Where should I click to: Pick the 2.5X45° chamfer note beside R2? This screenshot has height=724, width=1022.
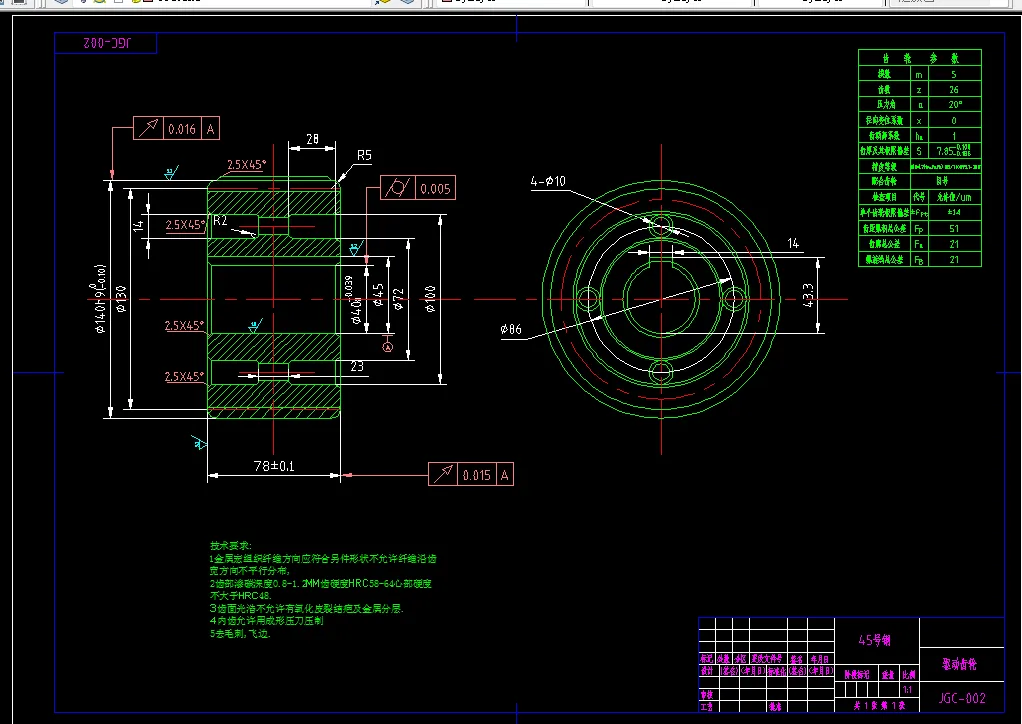pos(185,225)
